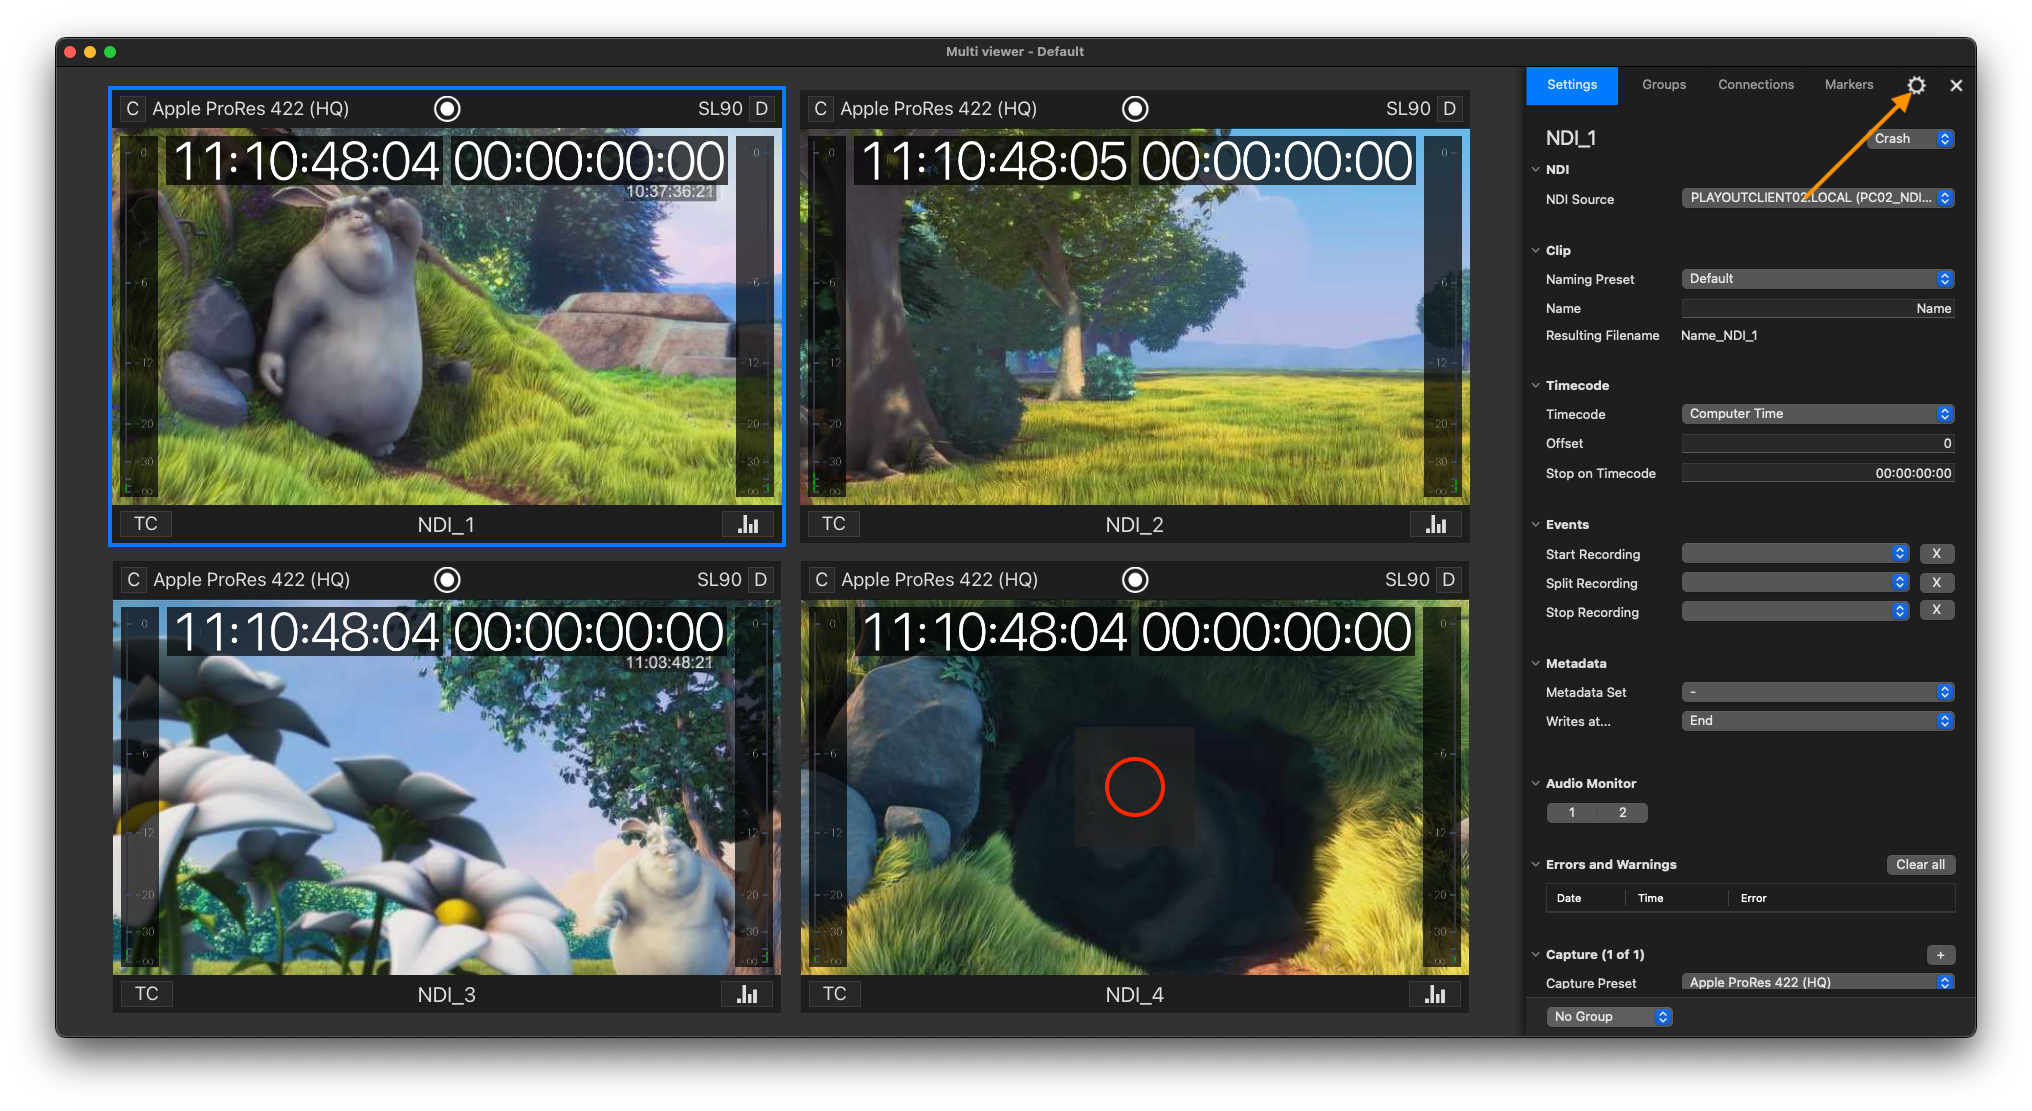Select the NDI_2 viewer video preview
Viewport: 2032px width, 1111px height.
(x=1135, y=316)
